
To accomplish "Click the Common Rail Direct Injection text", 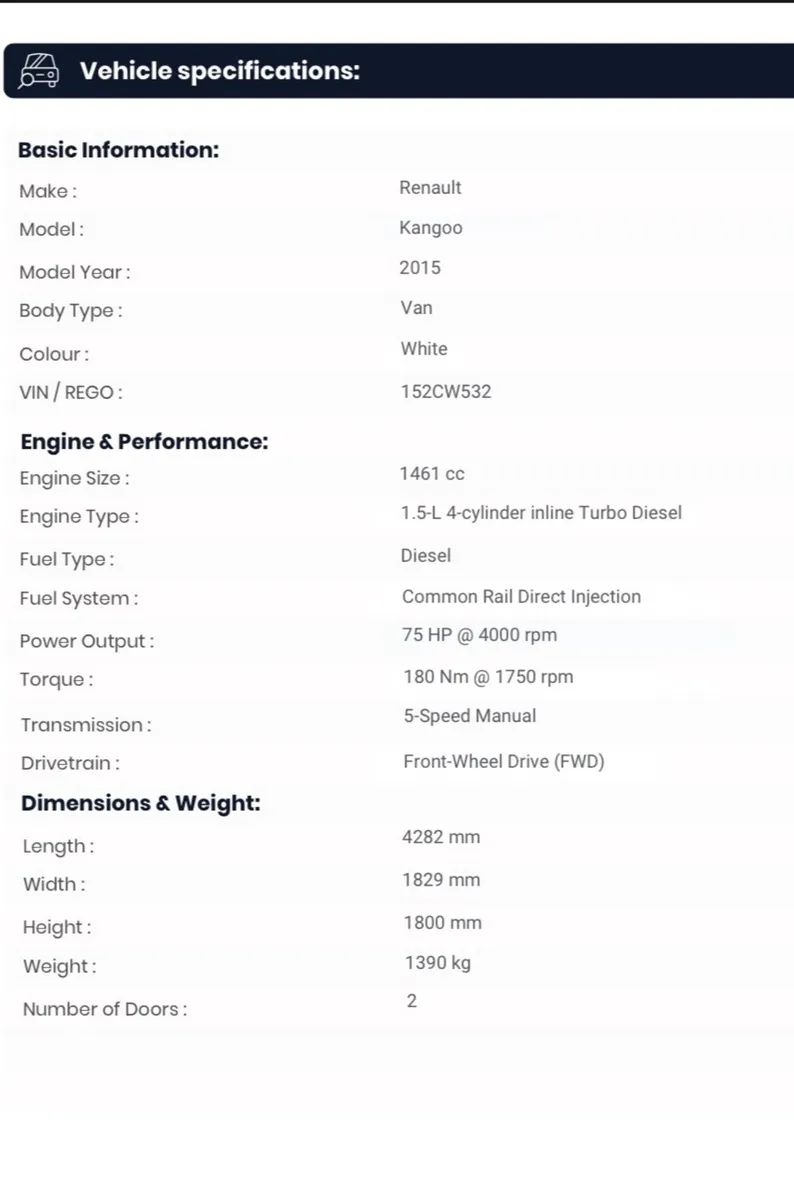I will click(521, 597).
